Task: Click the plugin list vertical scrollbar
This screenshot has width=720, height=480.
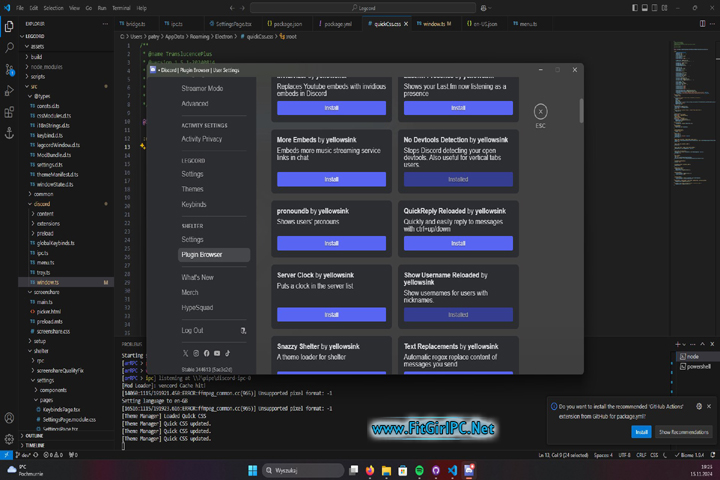Action: [581, 110]
